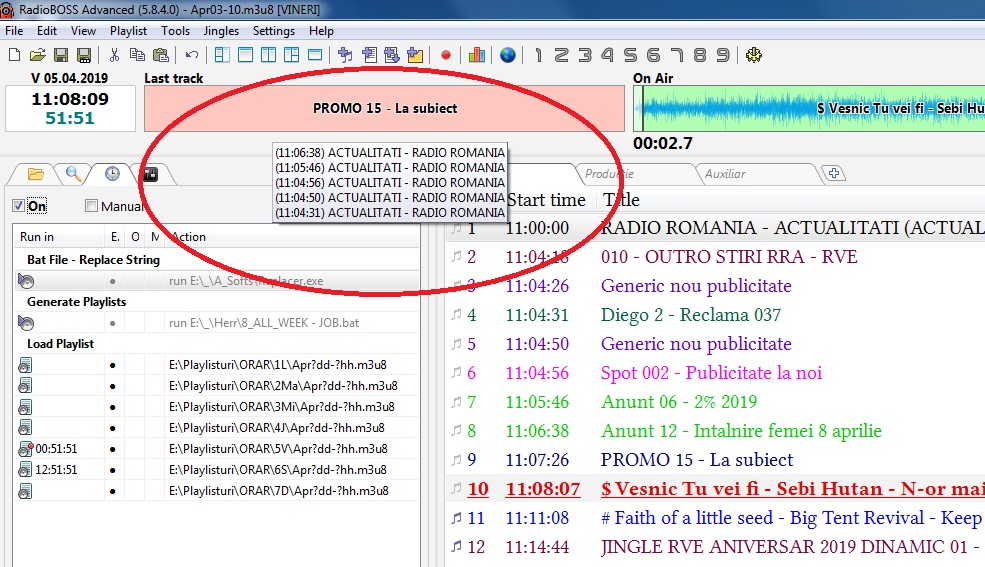
Task: Select the ORAR\5V event running in 00:51:51
Action: coord(217,449)
